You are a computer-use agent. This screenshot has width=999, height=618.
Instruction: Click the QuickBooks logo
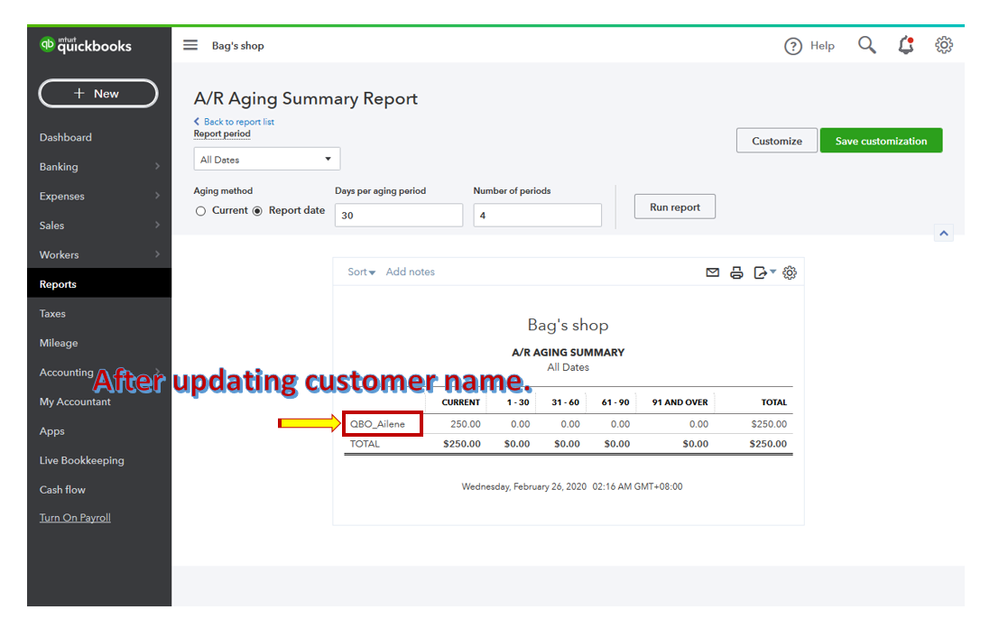coord(85,45)
